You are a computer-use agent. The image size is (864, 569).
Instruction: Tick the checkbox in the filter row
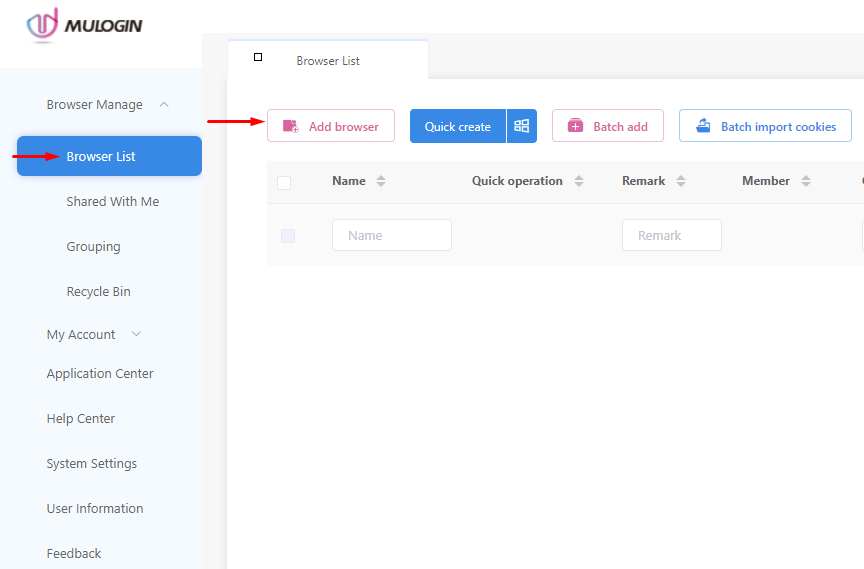[x=288, y=236]
